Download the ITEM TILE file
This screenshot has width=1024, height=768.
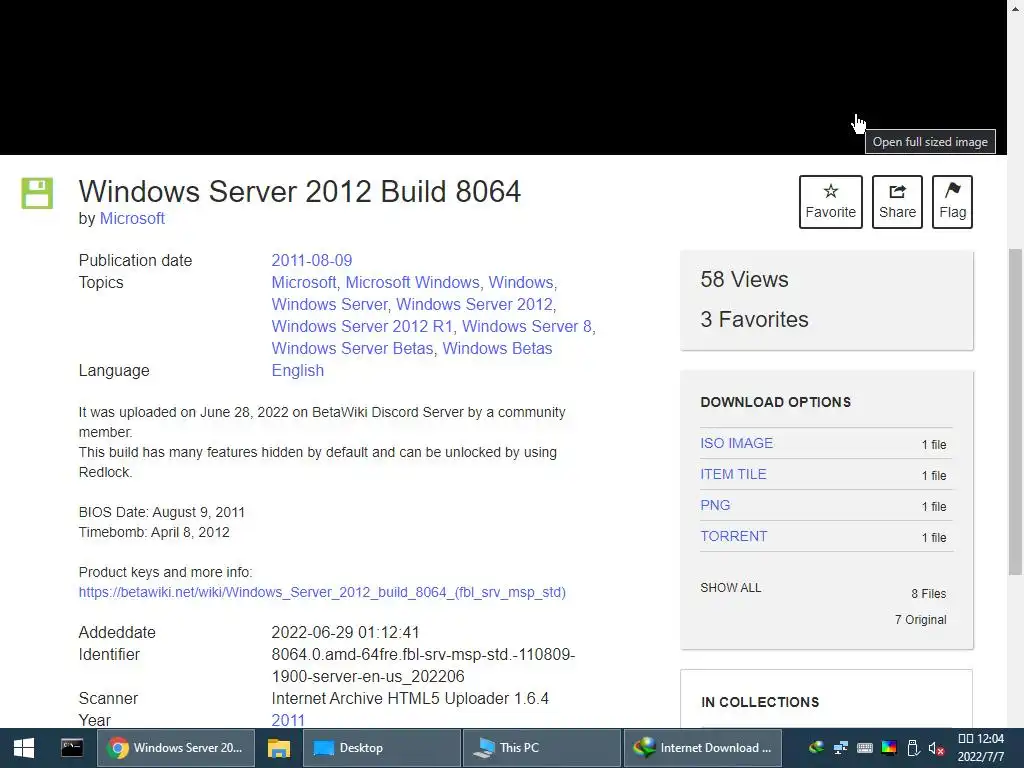(733, 474)
